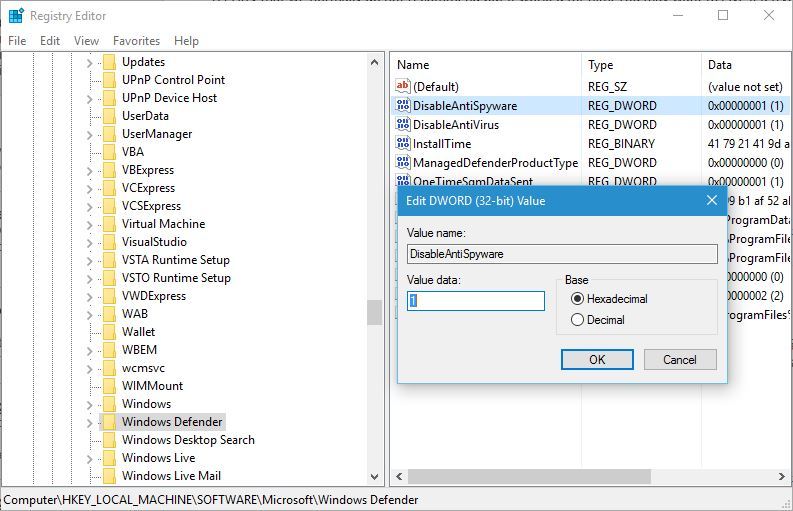Expand the Windows Defender key

click(x=90, y=422)
